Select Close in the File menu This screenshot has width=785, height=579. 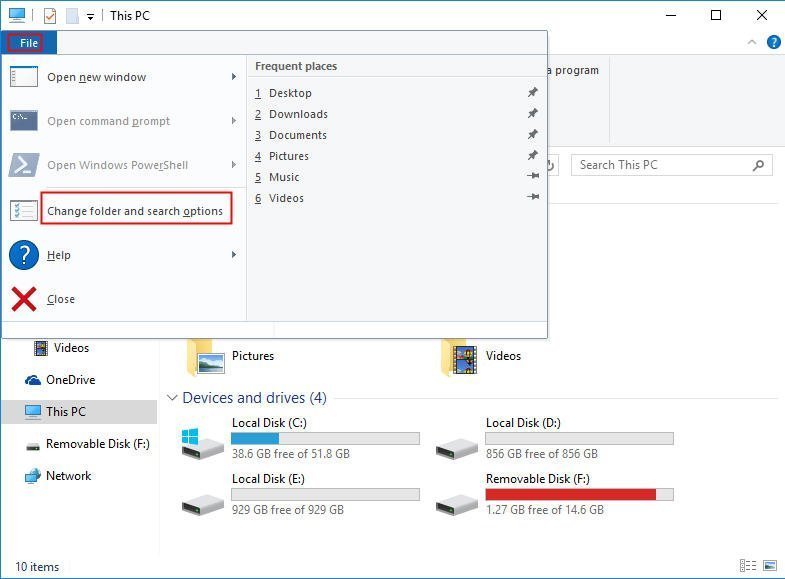tap(61, 299)
